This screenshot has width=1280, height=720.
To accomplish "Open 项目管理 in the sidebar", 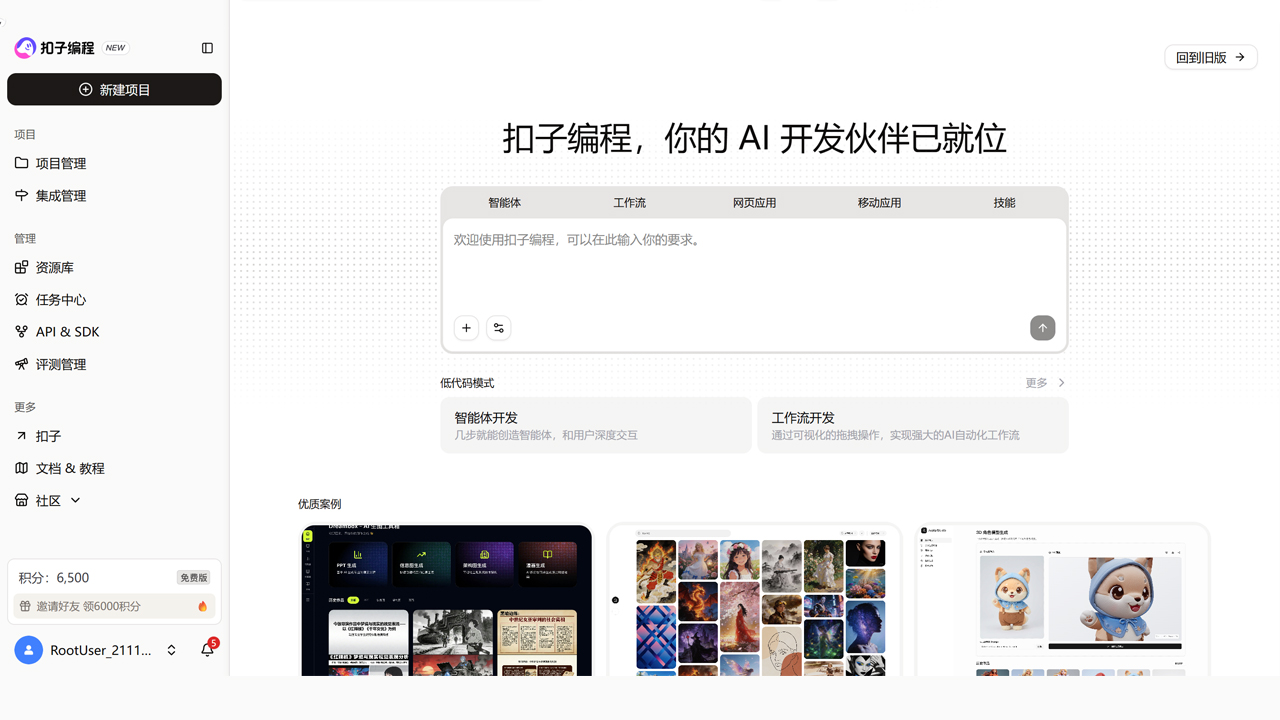I will coord(114,163).
